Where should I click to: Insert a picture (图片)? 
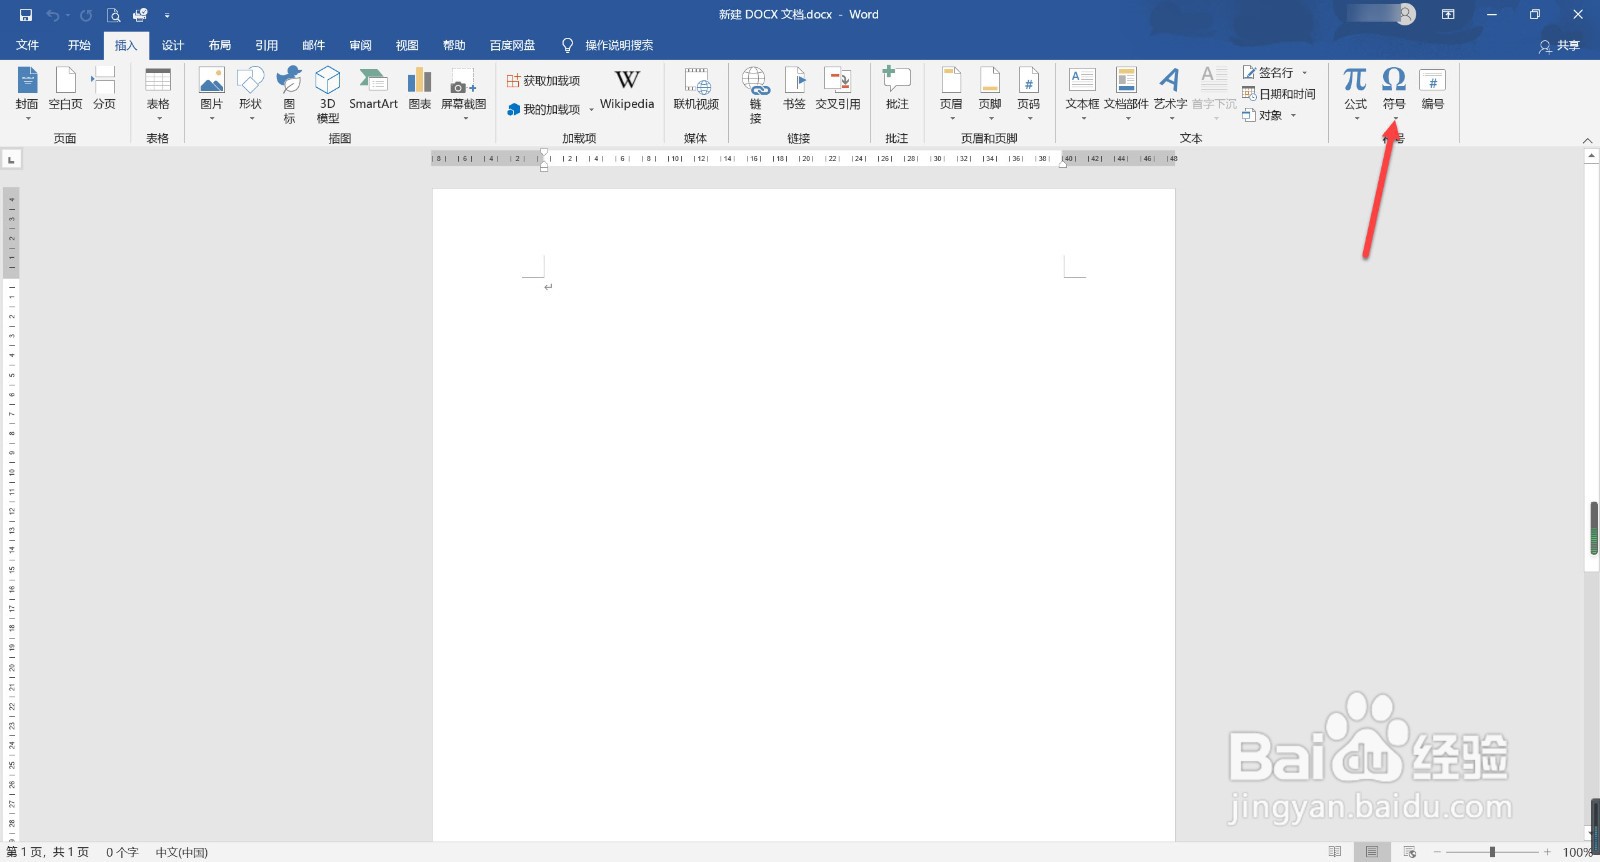[212, 93]
